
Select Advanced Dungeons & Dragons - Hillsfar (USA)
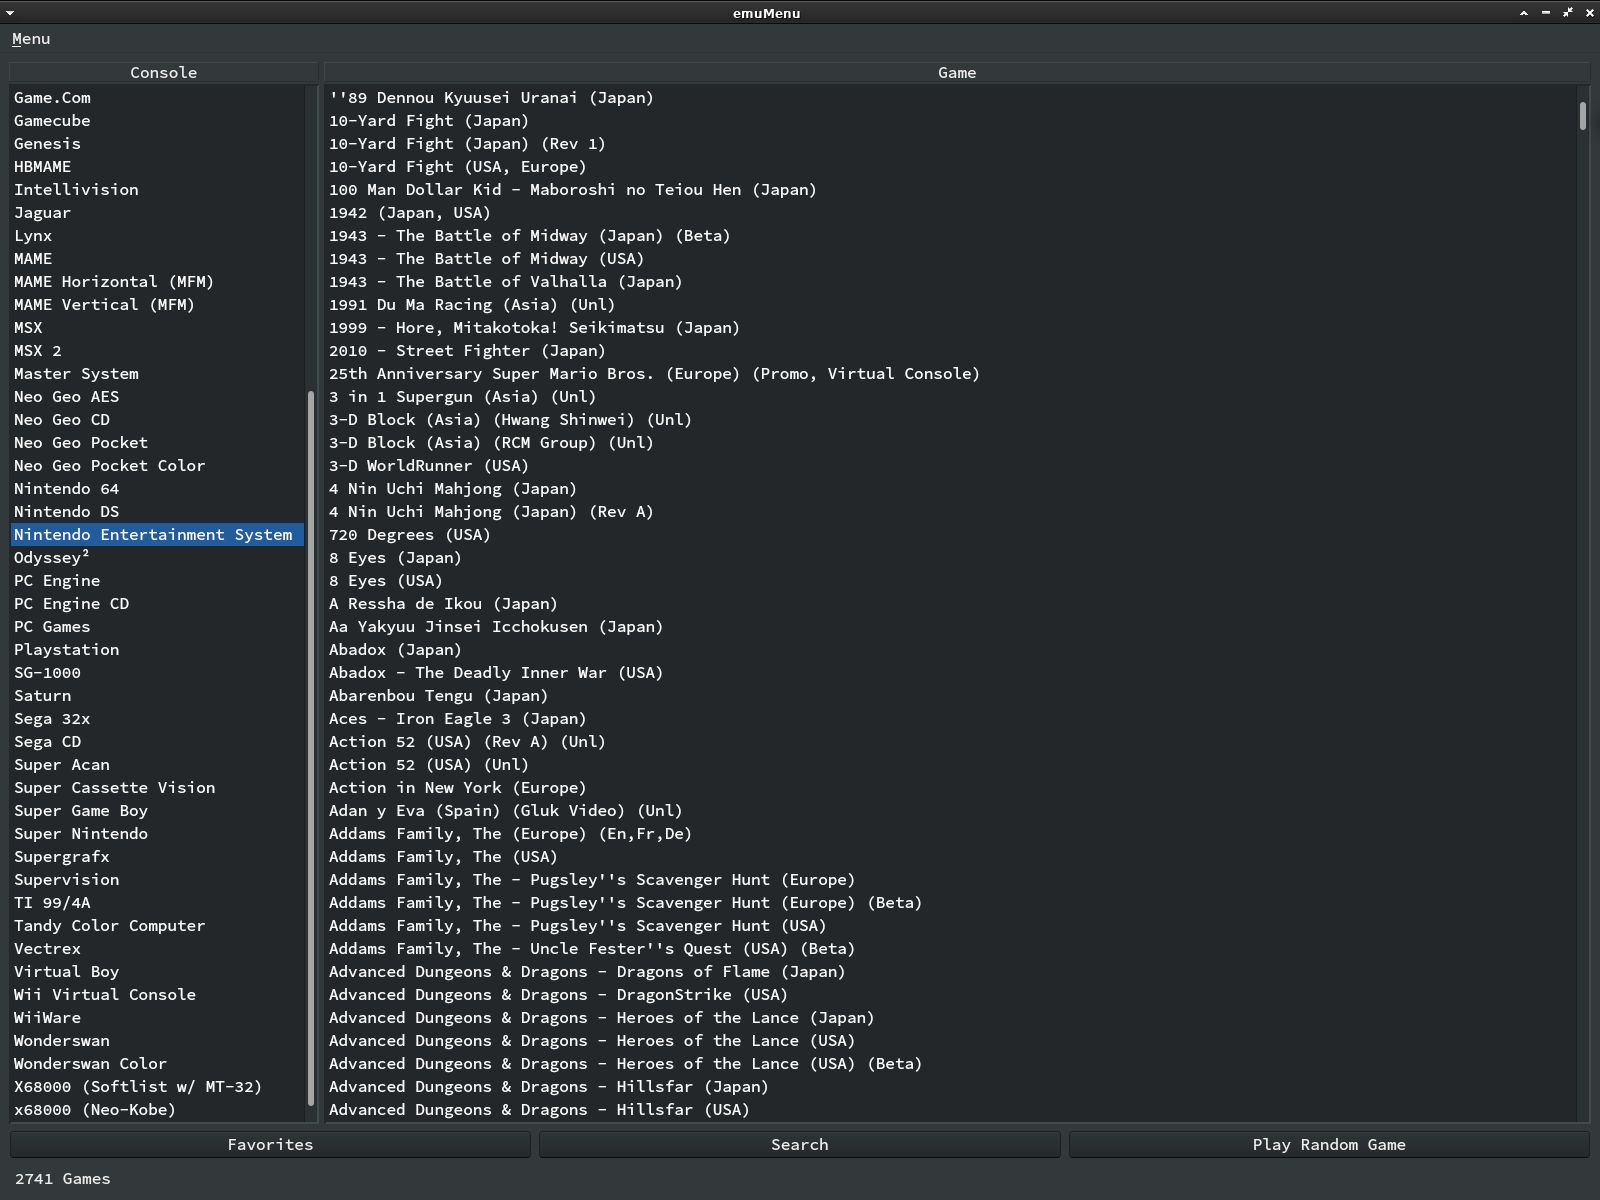click(951, 1110)
